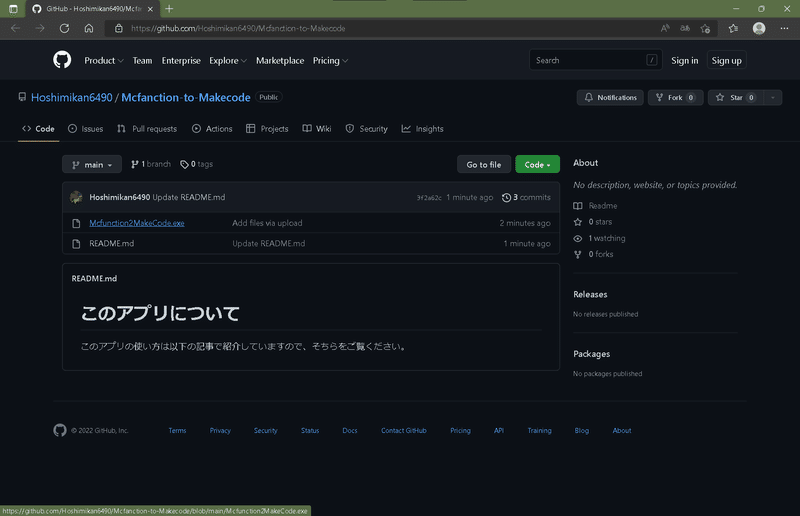The image size is (800, 516).
Task: View the 1 branch link
Action: 151,164
